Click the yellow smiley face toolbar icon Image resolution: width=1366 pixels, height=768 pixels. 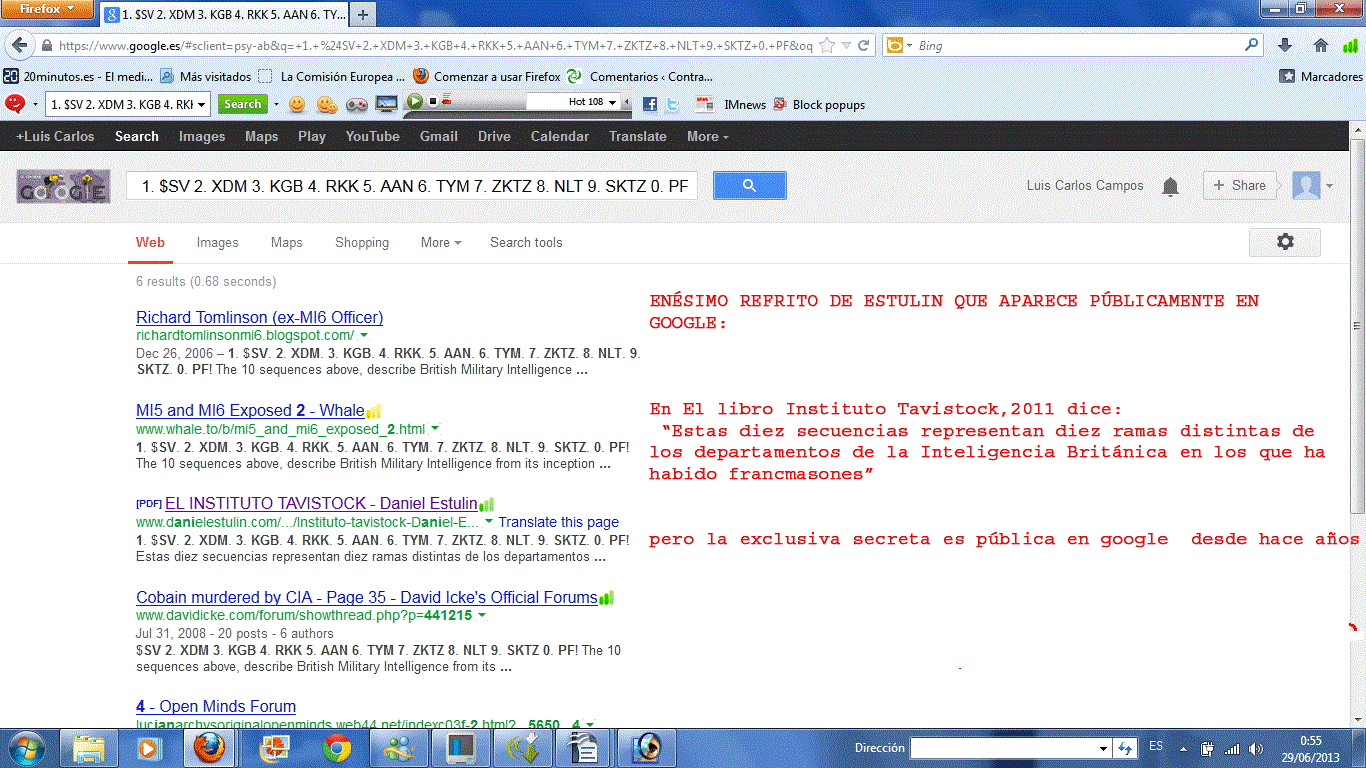(x=297, y=104)
